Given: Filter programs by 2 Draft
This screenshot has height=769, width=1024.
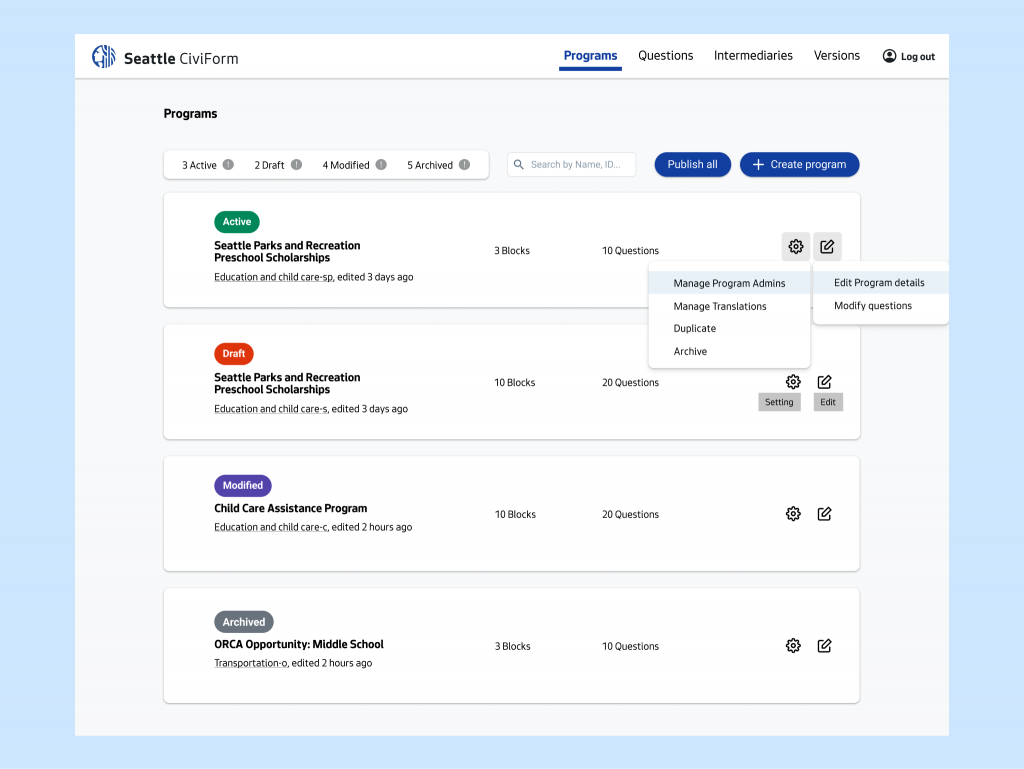Looking at the screenshot, I should (x=269, y=165).
